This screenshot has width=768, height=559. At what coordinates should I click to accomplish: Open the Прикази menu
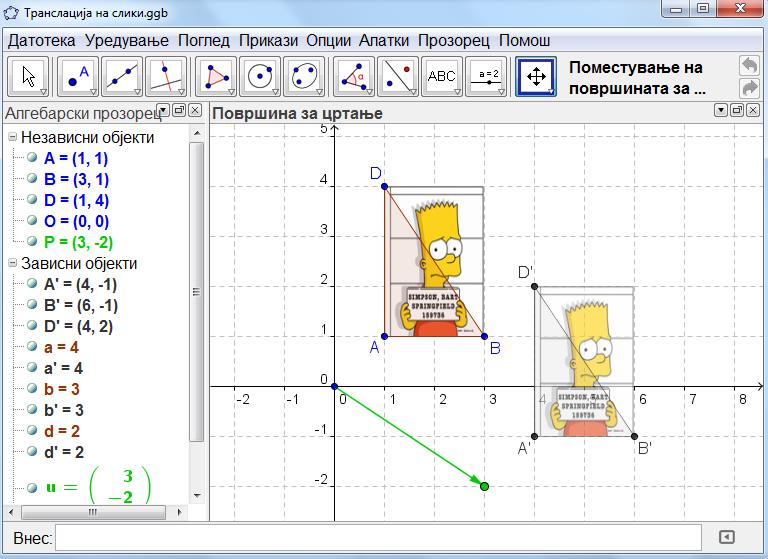click(268, 40)
